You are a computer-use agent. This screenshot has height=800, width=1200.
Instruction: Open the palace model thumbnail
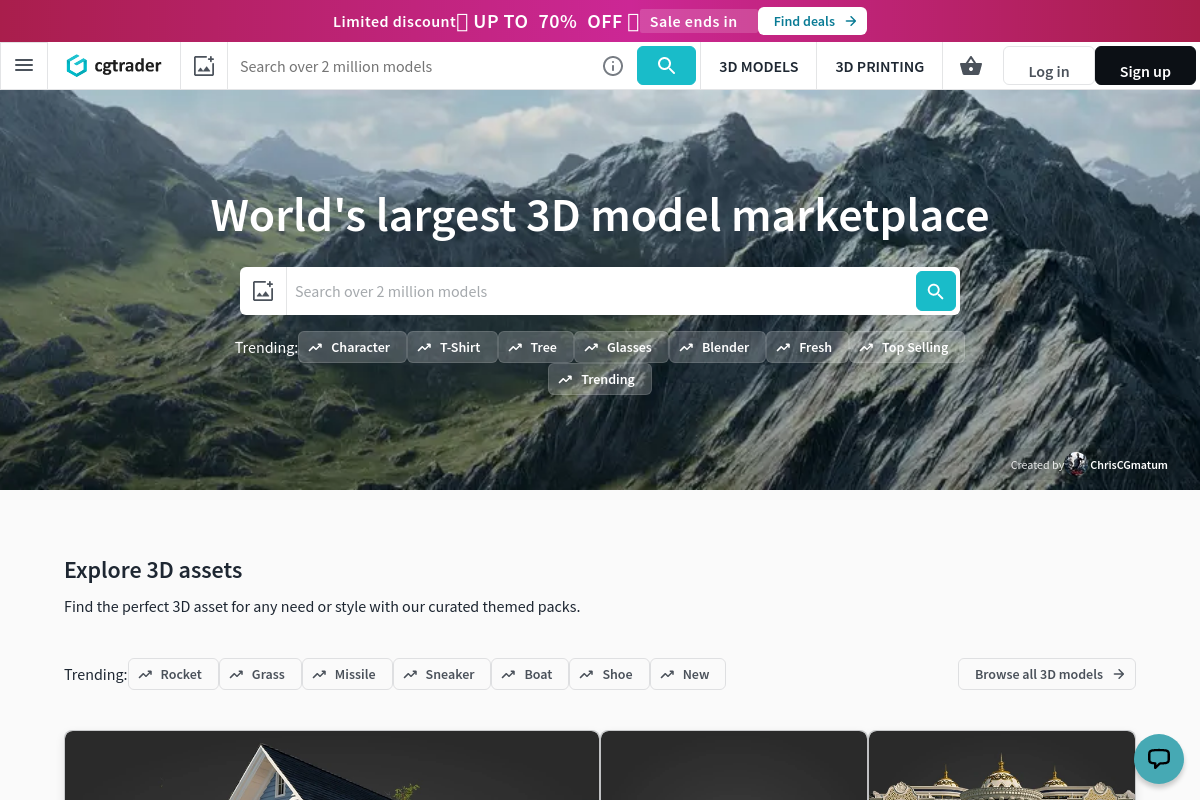1002,765
